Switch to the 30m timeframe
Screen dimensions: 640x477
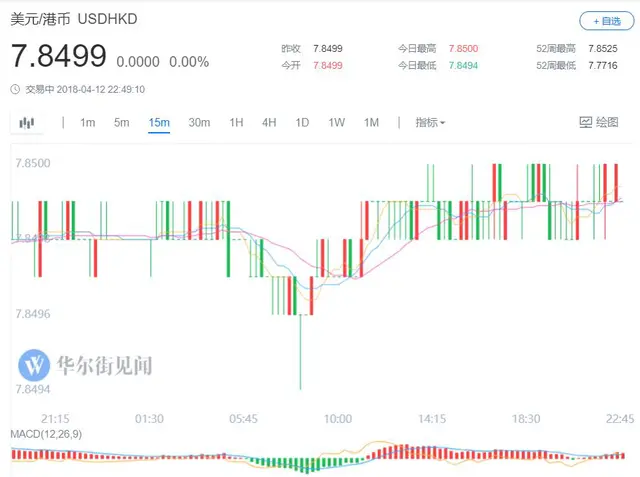point(199,122)
